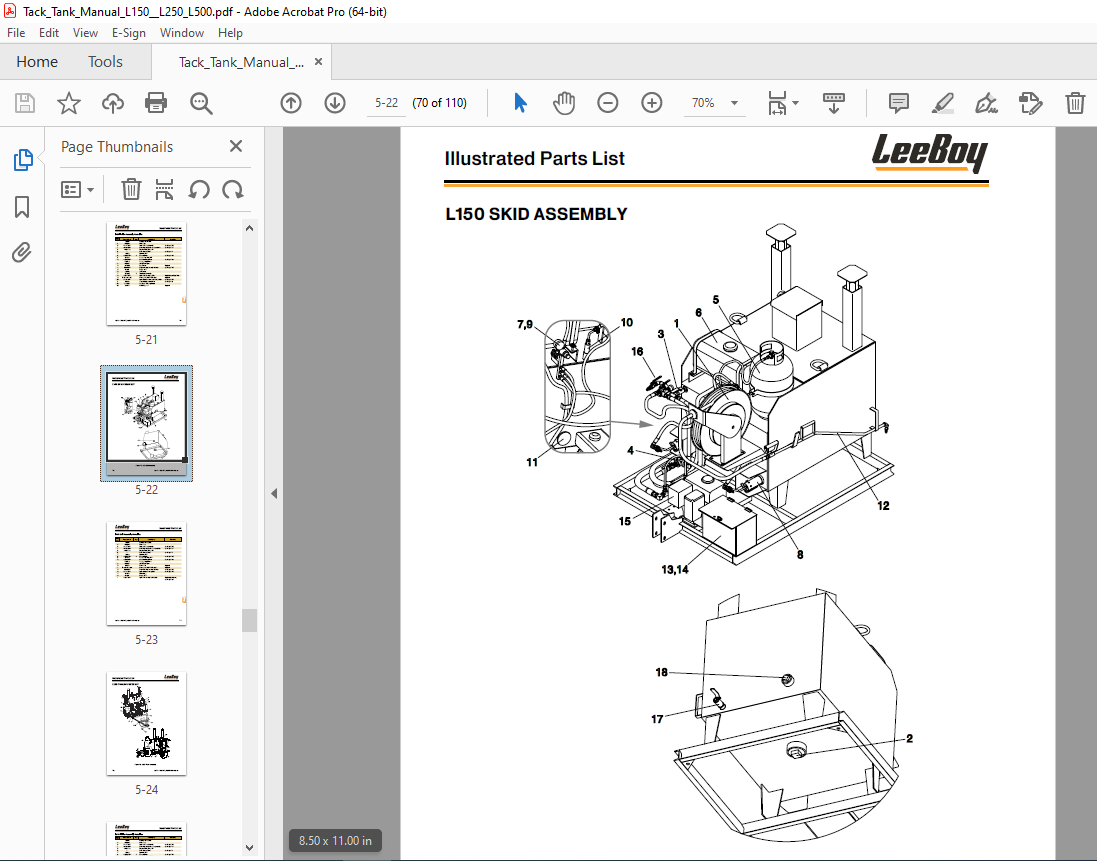Close the Tack_Tank_Manual tab
This screenshot has height=861, width=1097.
(318, 62)
